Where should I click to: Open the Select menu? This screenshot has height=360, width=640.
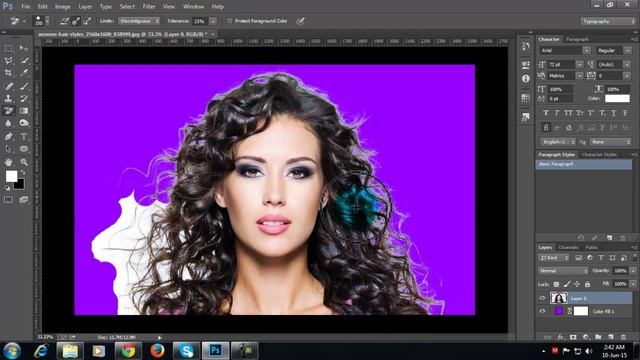(127, 7)
